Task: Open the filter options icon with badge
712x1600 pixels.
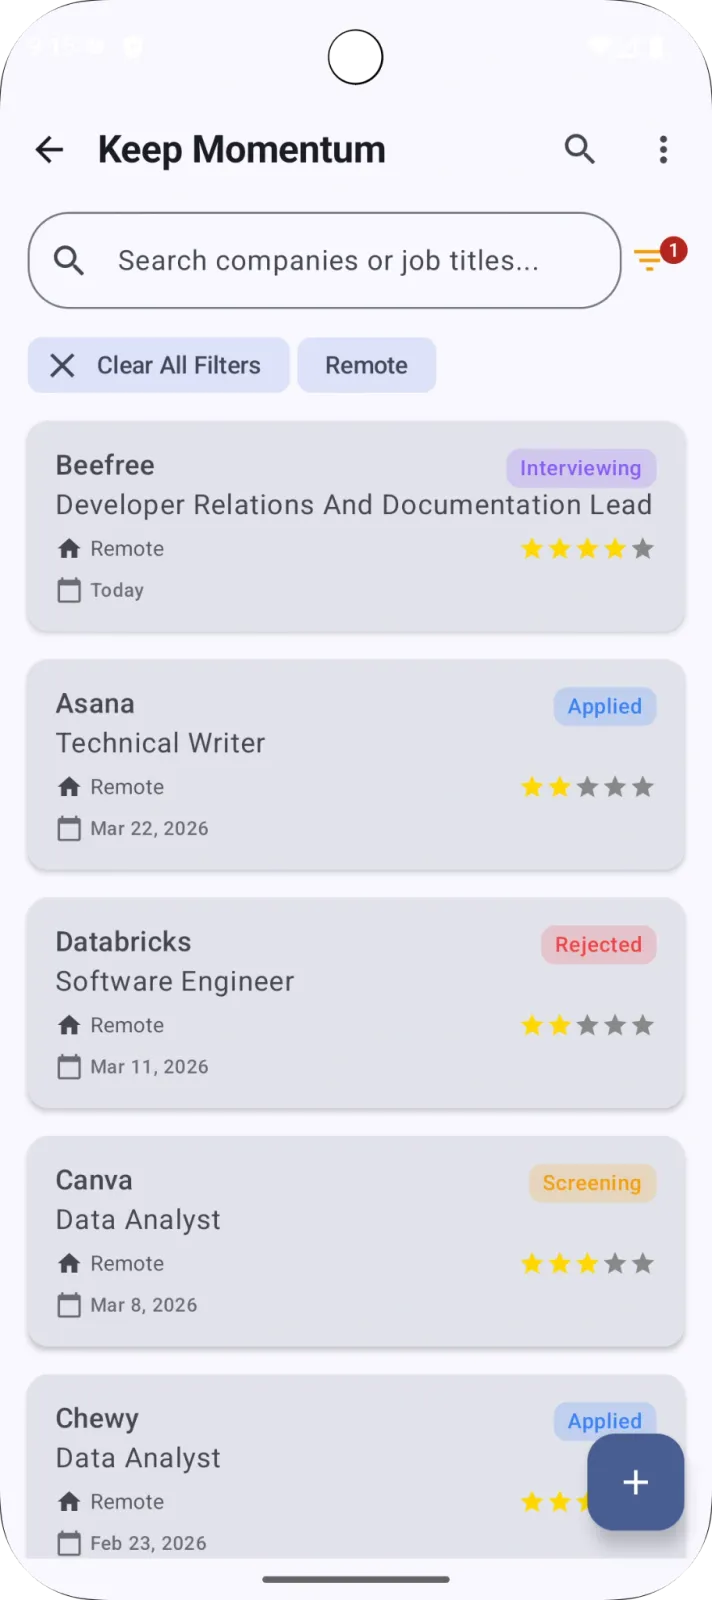Action: tap(651, 260)
